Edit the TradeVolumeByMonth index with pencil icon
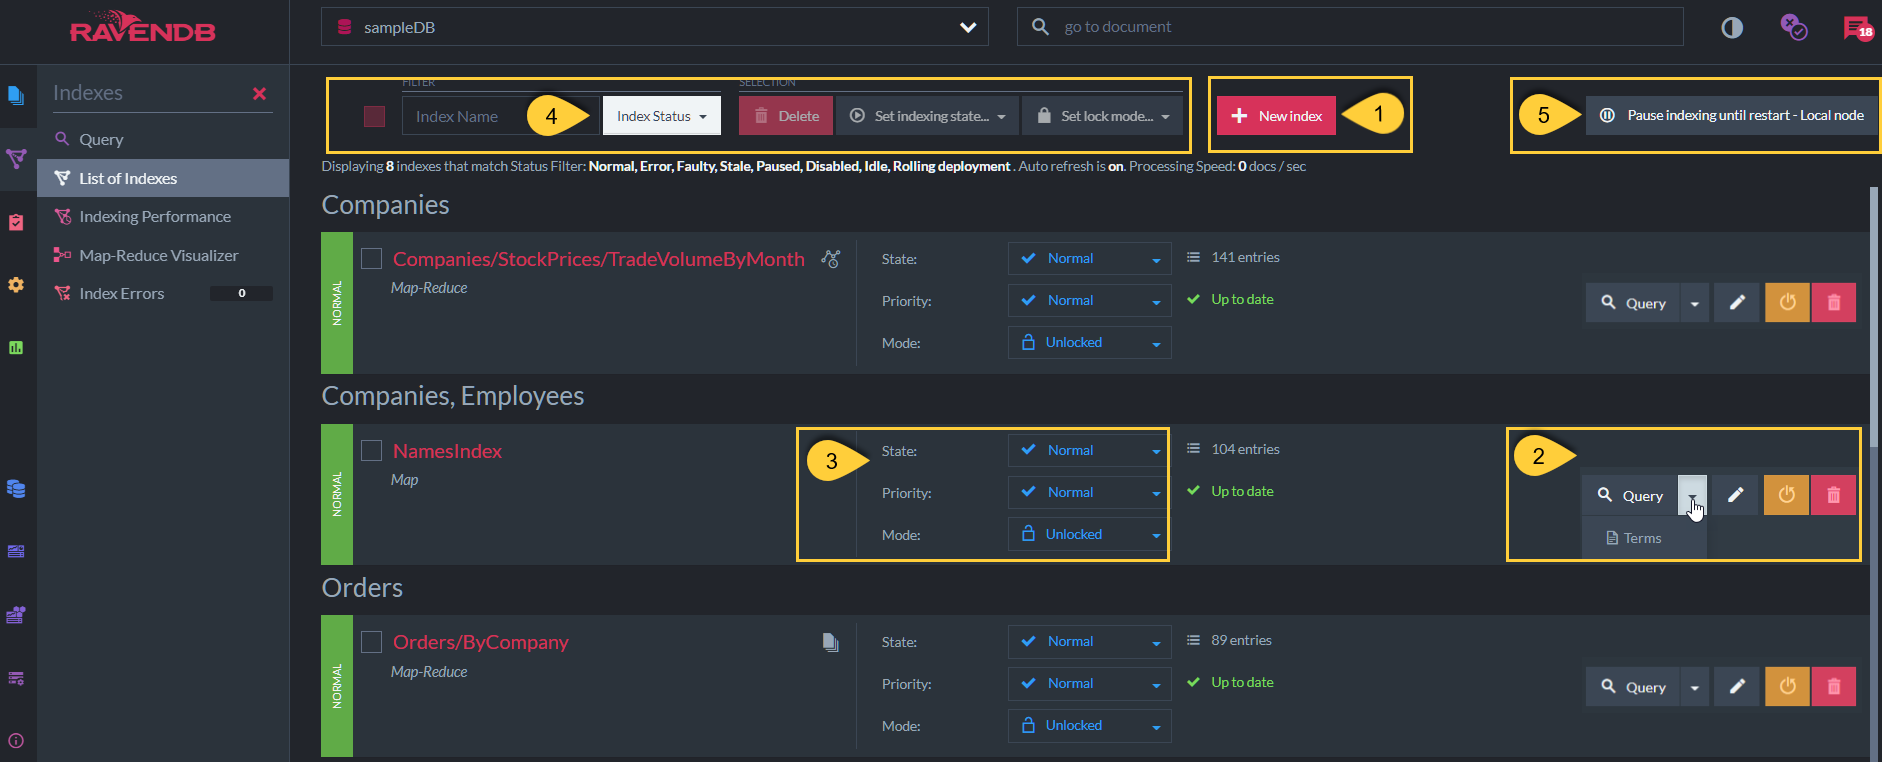 [x=1737, y=303]
